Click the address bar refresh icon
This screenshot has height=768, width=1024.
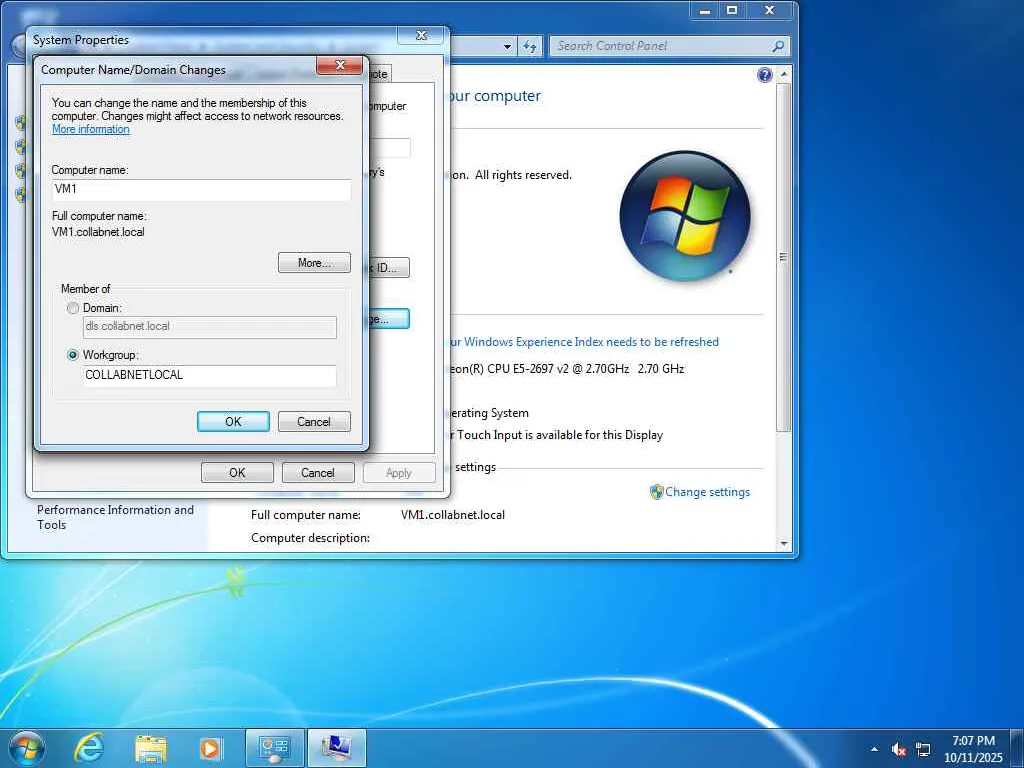(530, 46)
